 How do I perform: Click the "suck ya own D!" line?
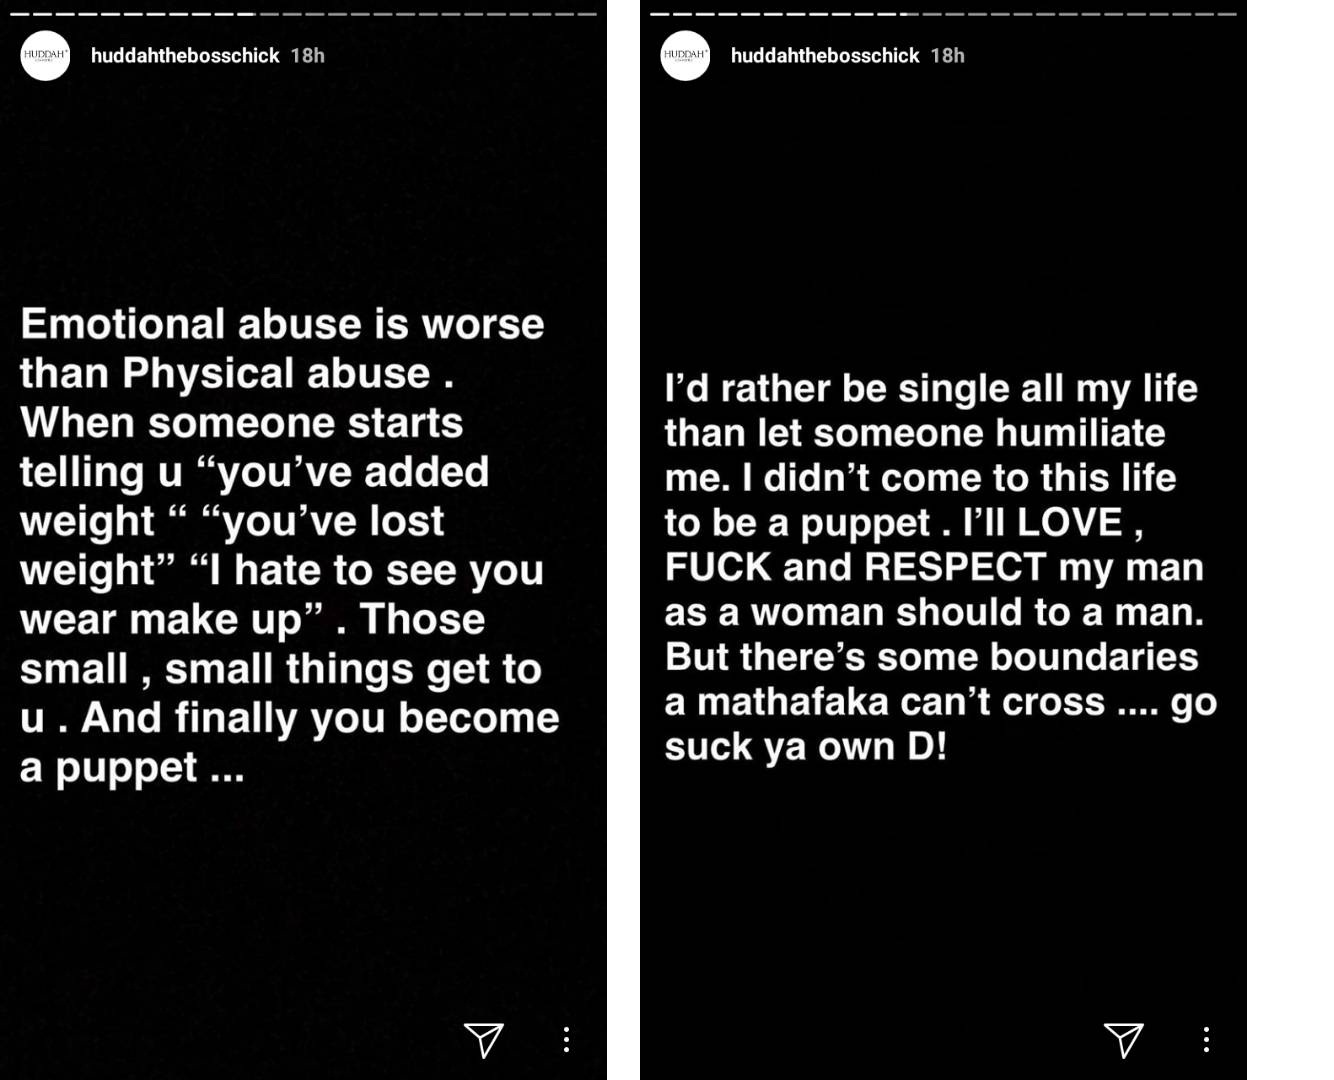coord(806,746)
